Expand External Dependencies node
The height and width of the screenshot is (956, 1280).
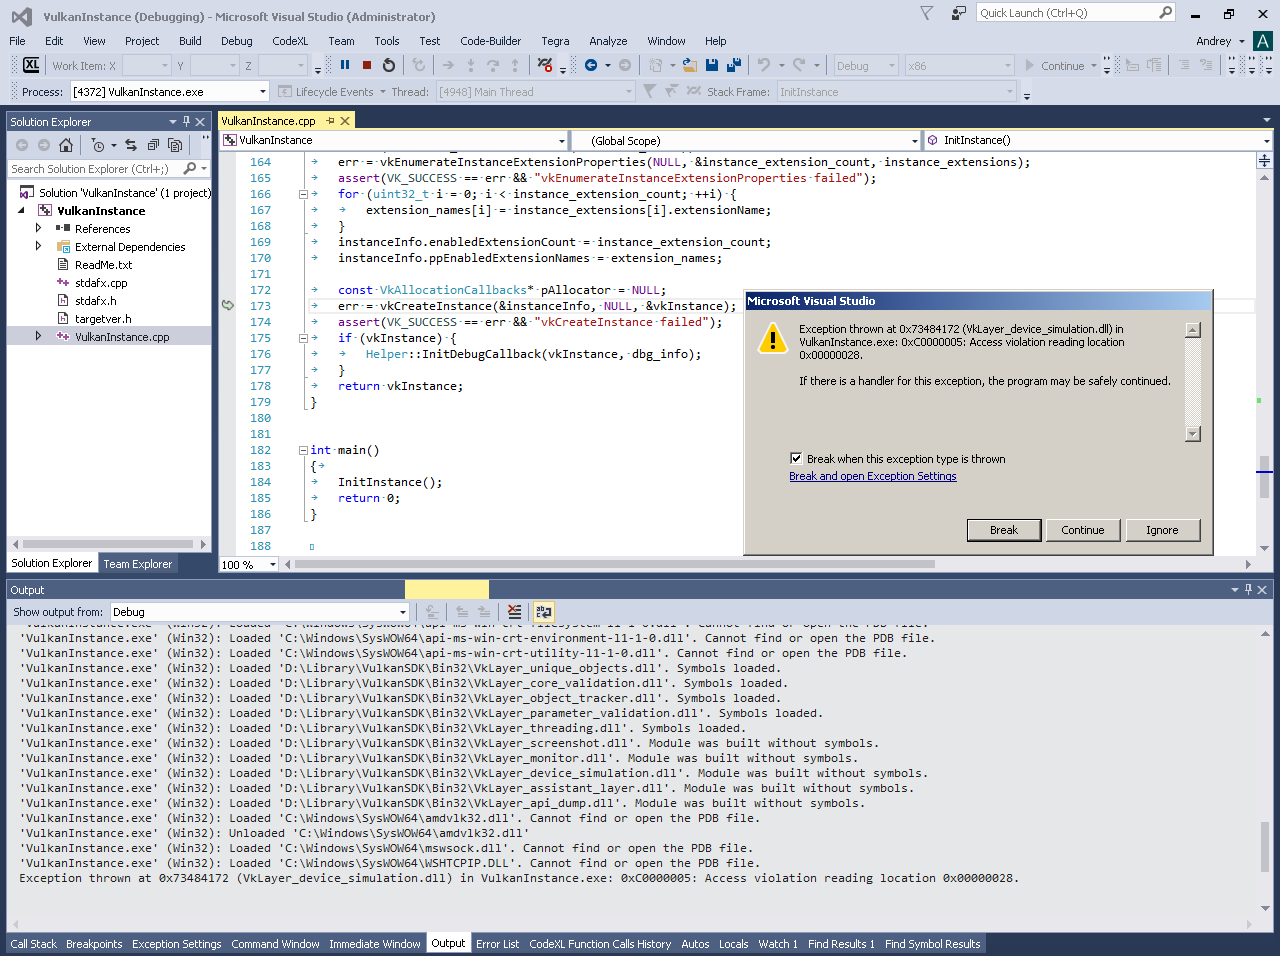click(38, 246)
